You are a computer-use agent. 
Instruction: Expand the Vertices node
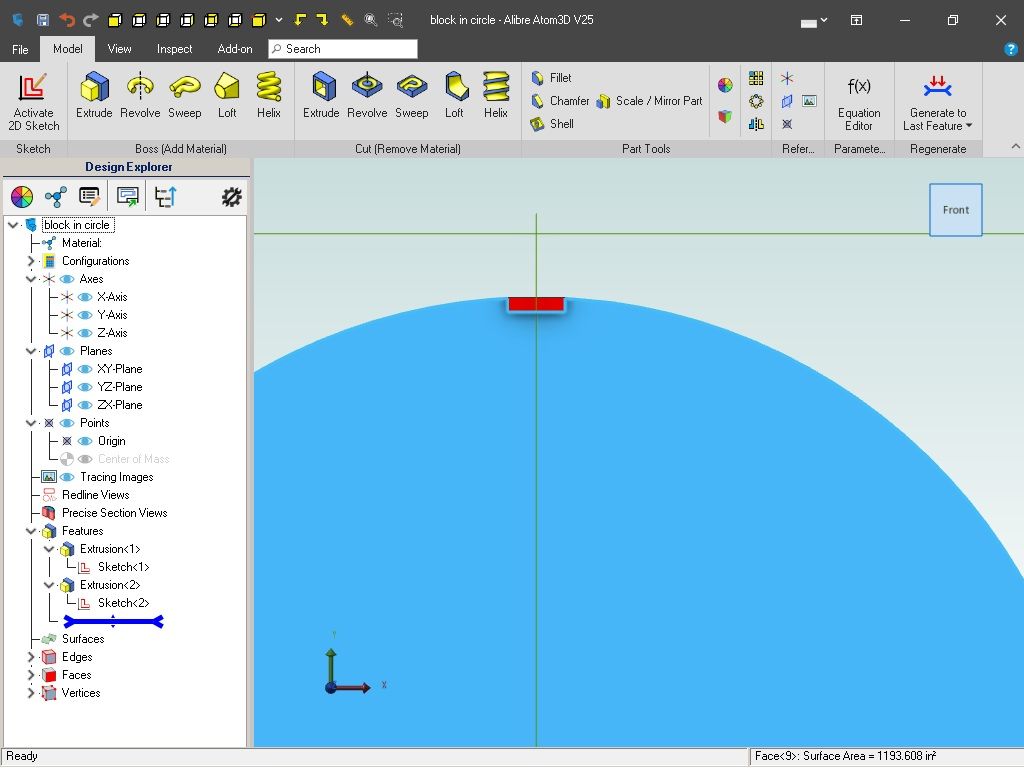(x=31, y=693)
